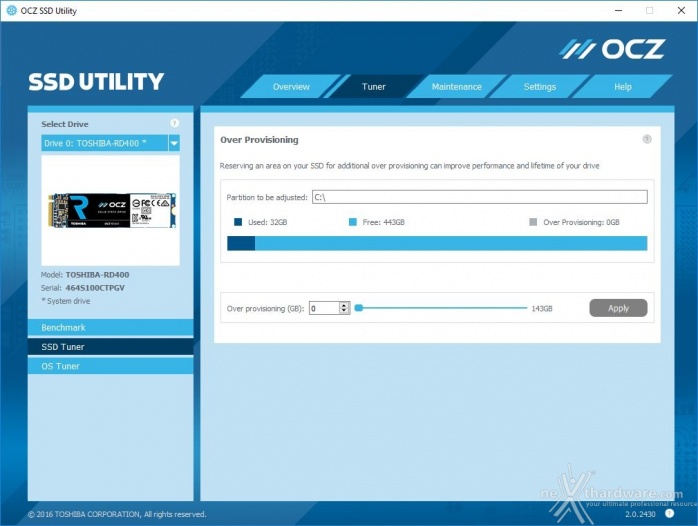
Task: Click the Select Drive help icon
Action: (174, 123)
